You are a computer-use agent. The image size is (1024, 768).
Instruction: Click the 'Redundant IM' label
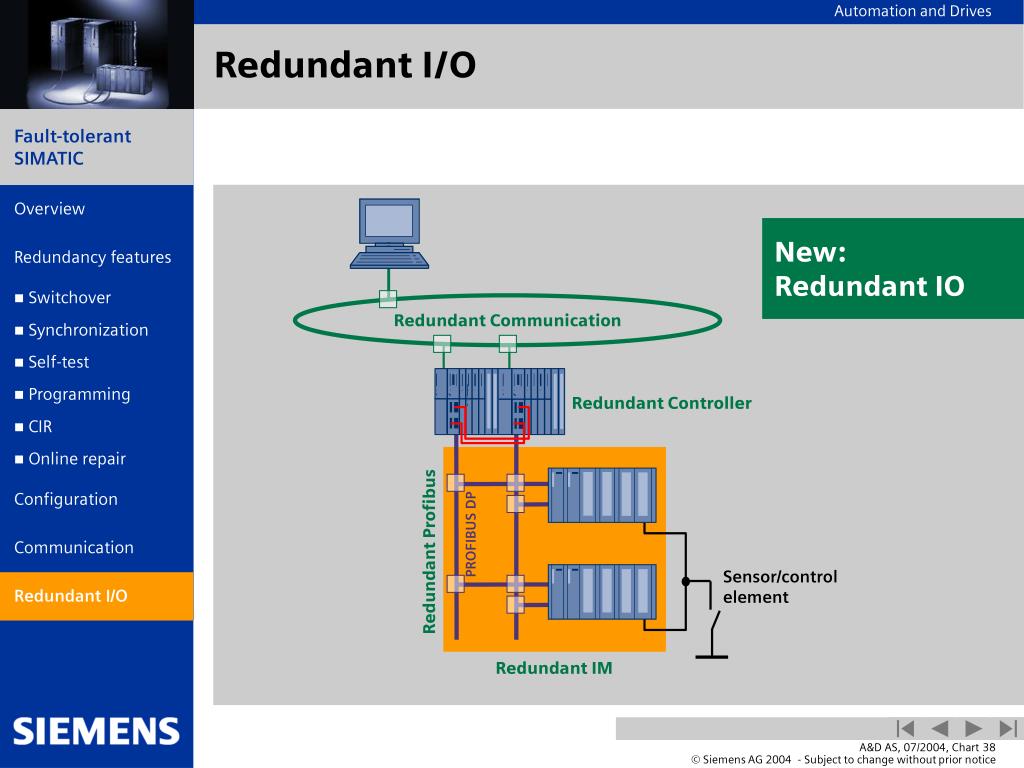pyautogui.click(x=554, y=668)
